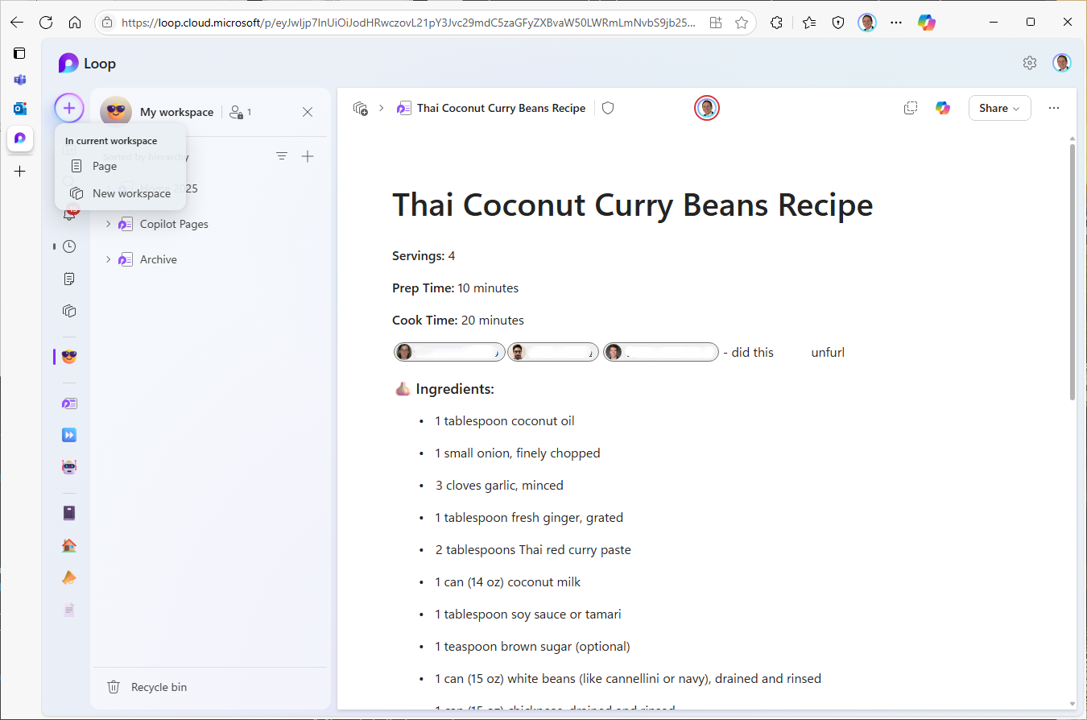Toggle the Edge vertical tabs pane icon
This screenshot has width=1087, height=720.
[x=19, y=53]
